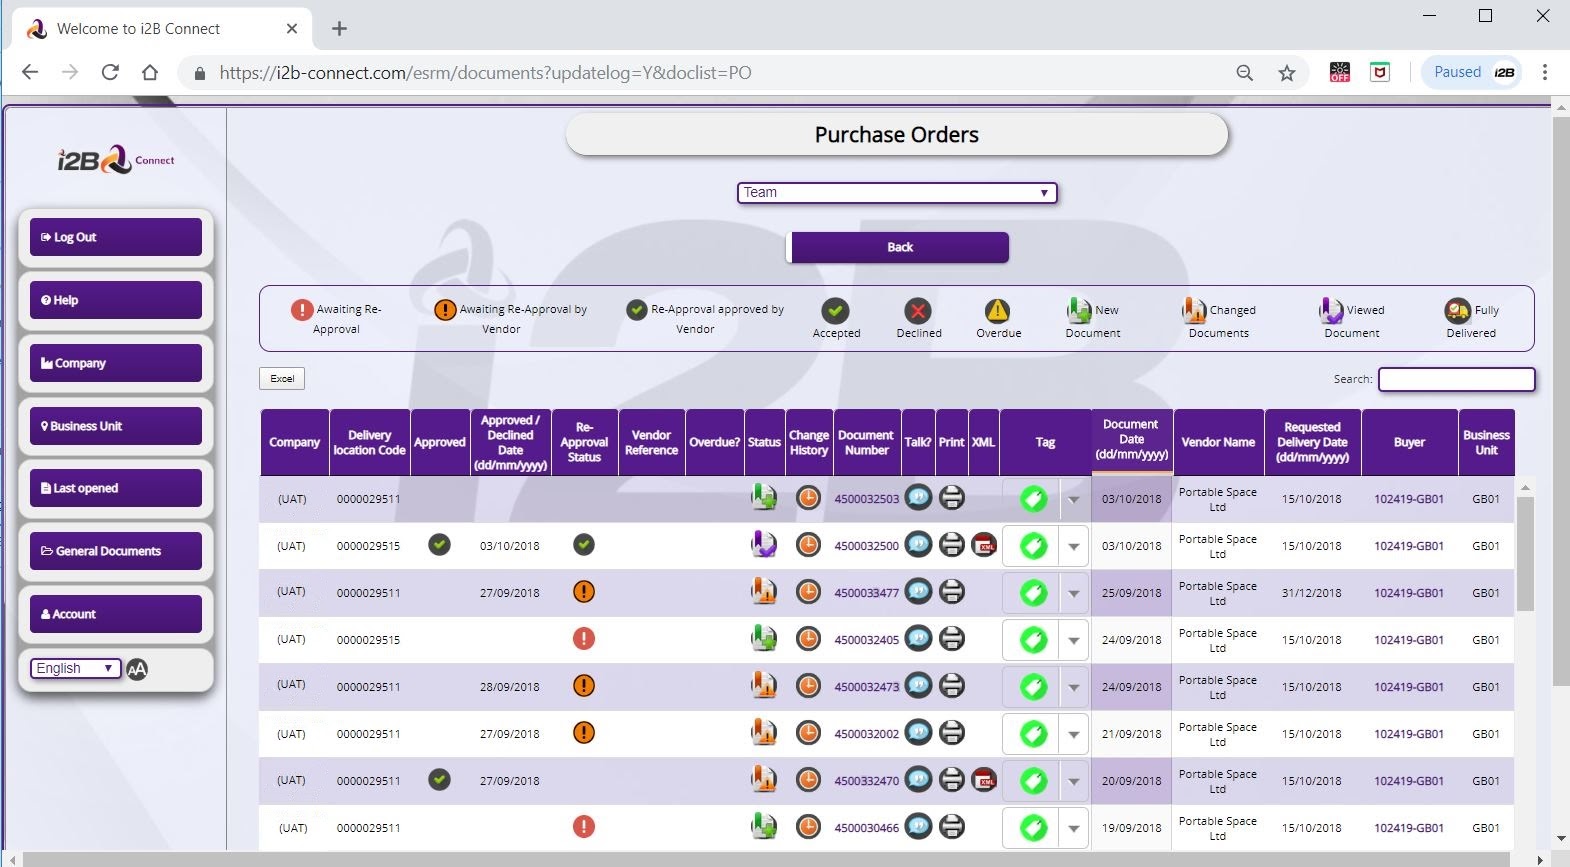This screenshot has height=867, width=1570.
Task: Expand tag dropdown arrow for order 4500032500
Action: click(1074, 546)
